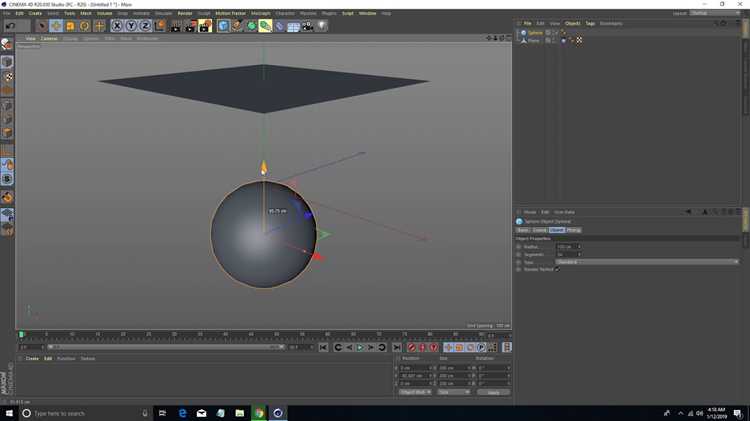
Task: Click the Attributes back arrow icon
Action: pyautogui.click(x=688, y=211)
